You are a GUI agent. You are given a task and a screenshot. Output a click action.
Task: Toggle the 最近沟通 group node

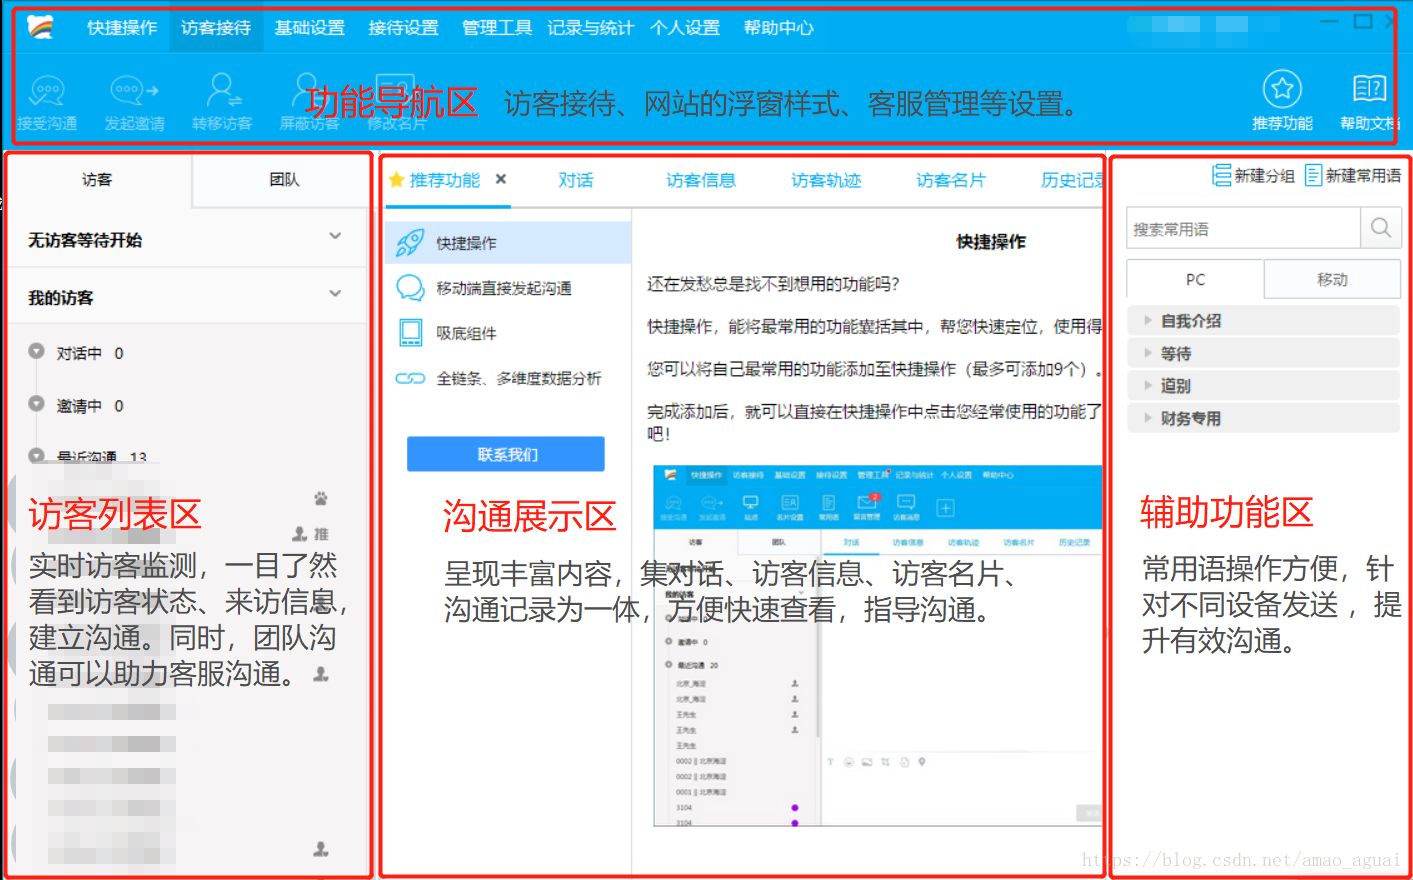click(37, 456)
